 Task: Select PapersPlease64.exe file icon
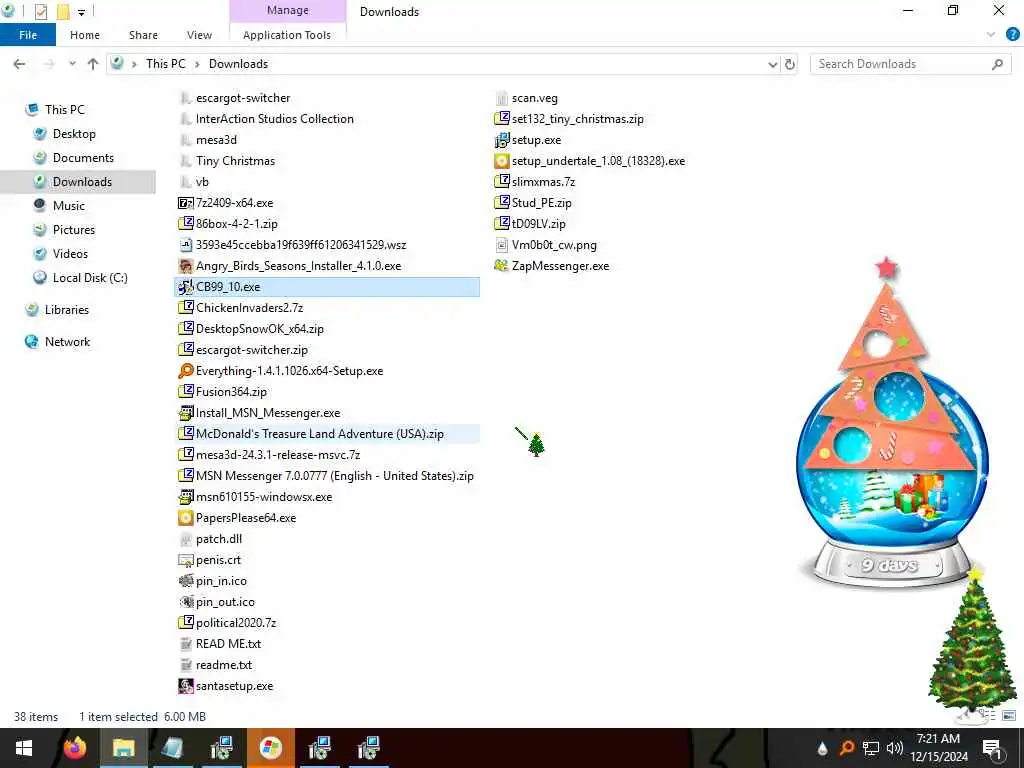pyautogui.click(x=185, y=518)
